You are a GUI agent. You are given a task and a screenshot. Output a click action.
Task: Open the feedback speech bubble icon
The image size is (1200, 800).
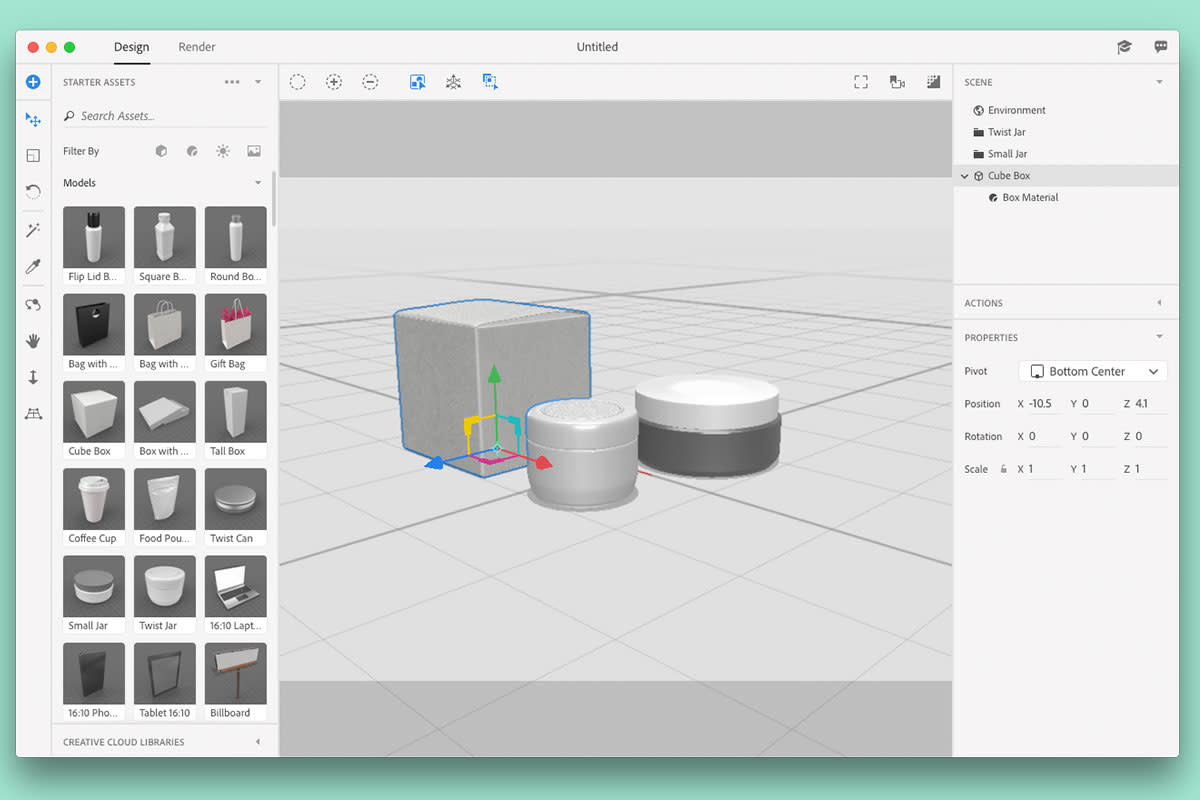point(1161,47)
